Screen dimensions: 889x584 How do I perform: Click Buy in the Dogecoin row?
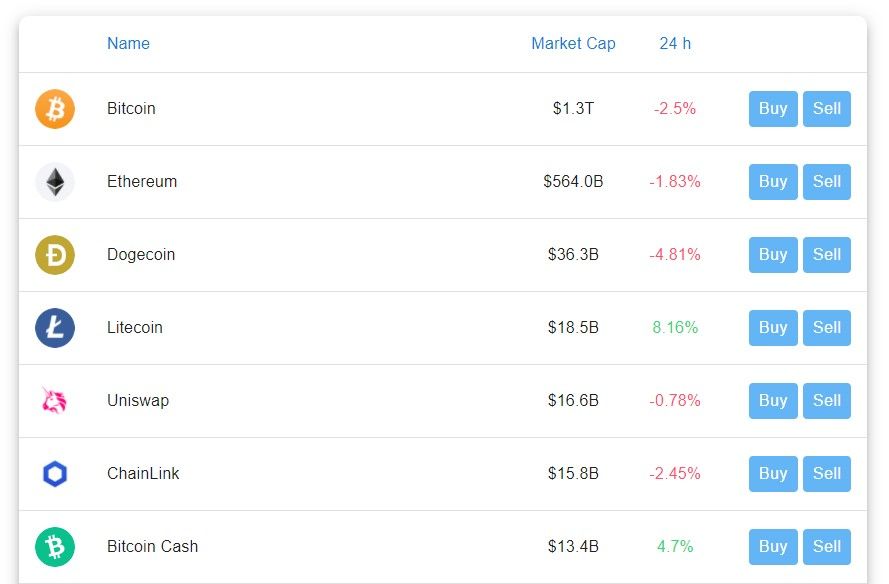[x=773, y=255]
